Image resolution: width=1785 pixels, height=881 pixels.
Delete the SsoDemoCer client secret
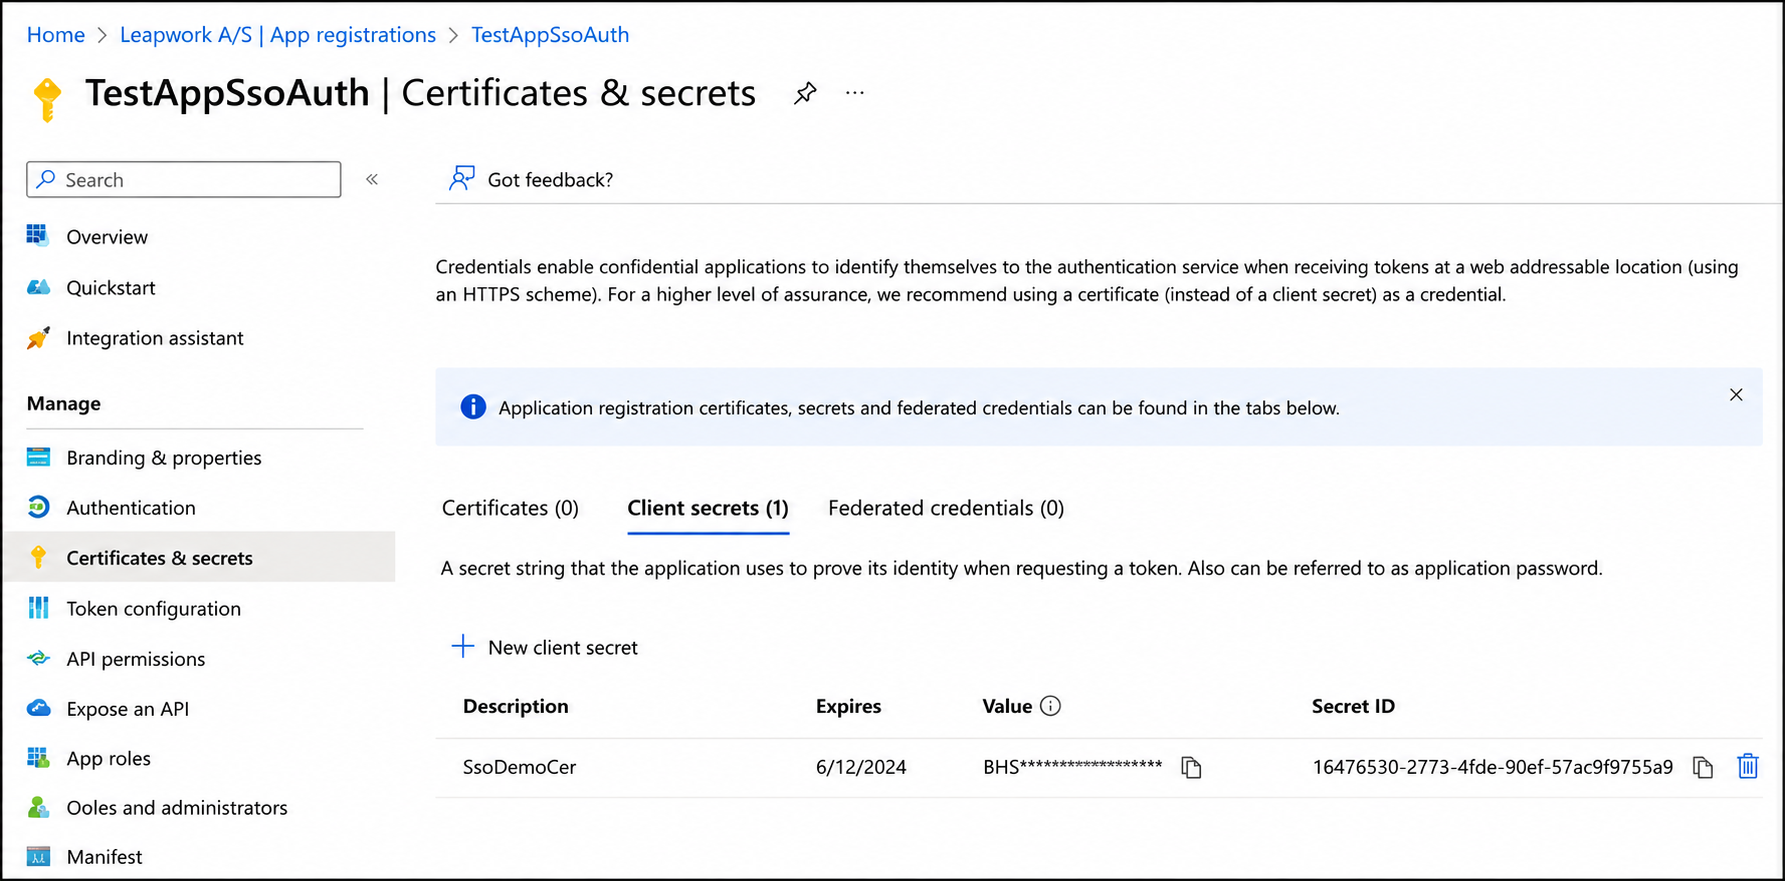(1747, 766)
